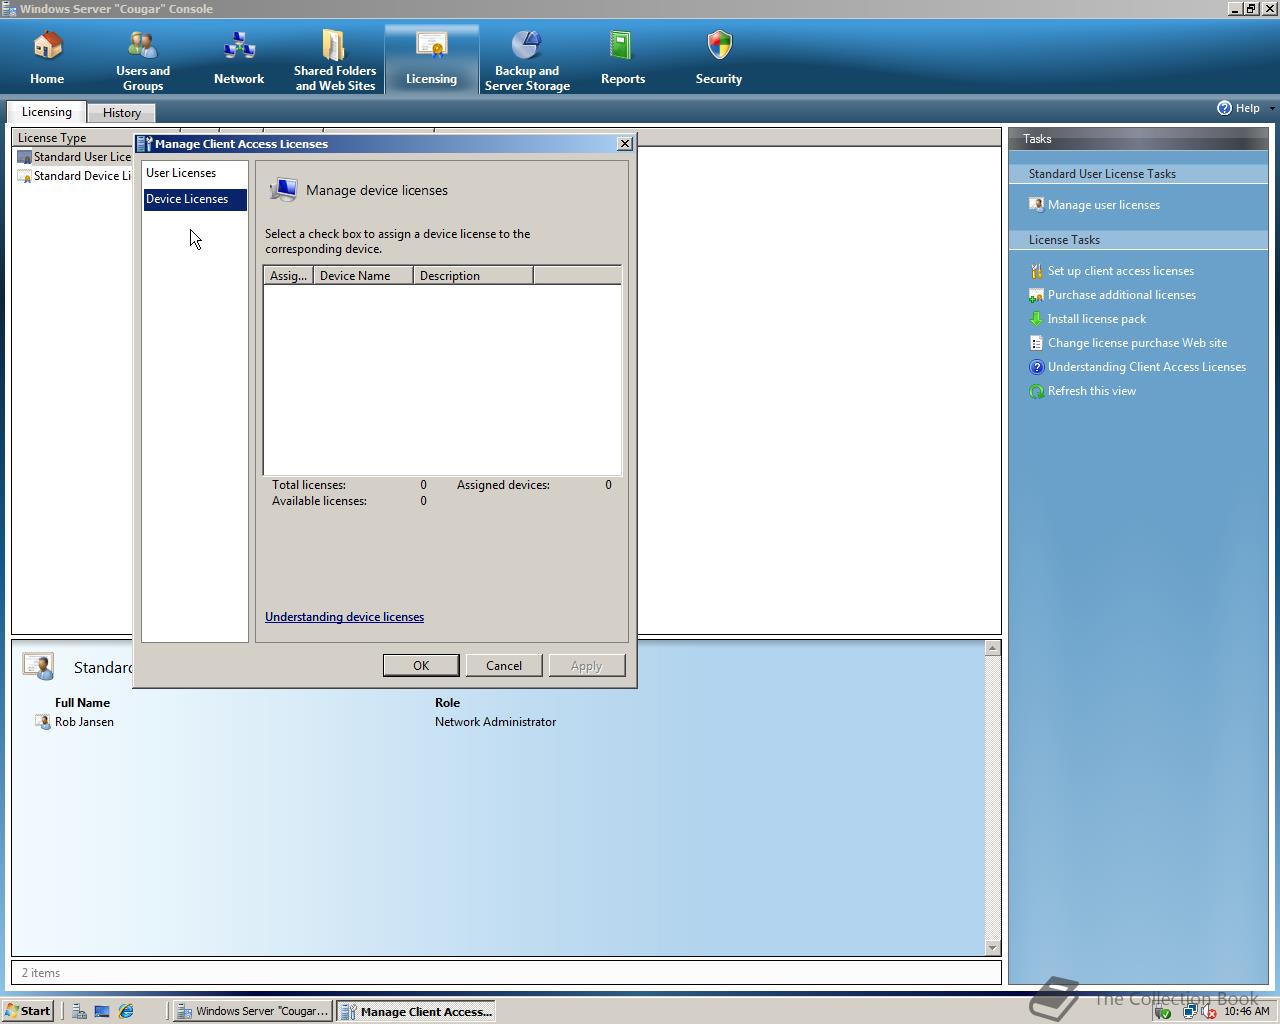Click Manage user licenses task icon
This screenshot has height=1024, width=1280.
1036,205
